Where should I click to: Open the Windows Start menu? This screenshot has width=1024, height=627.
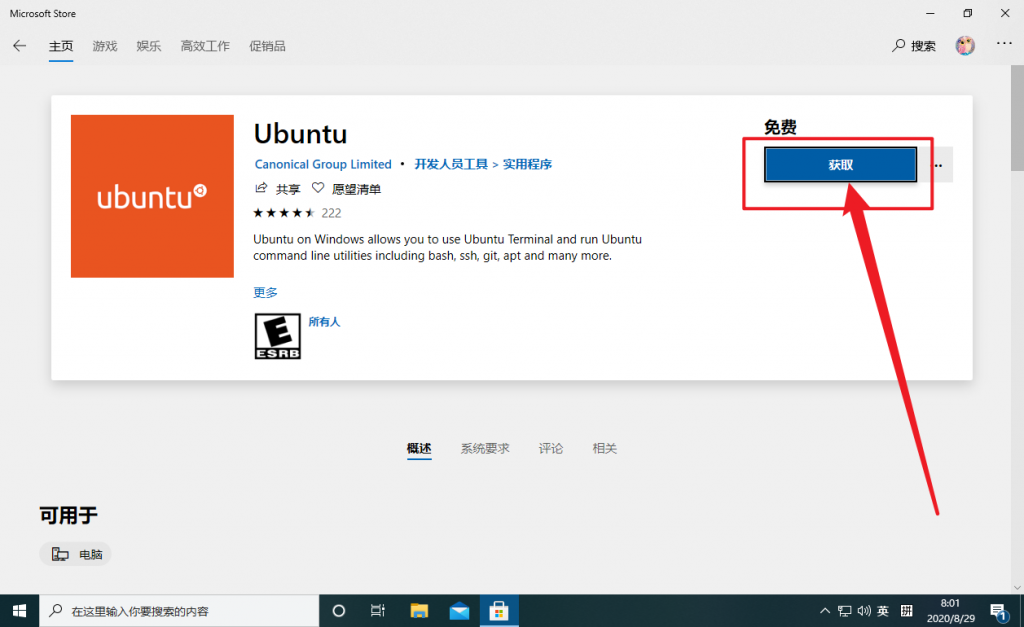20,611
